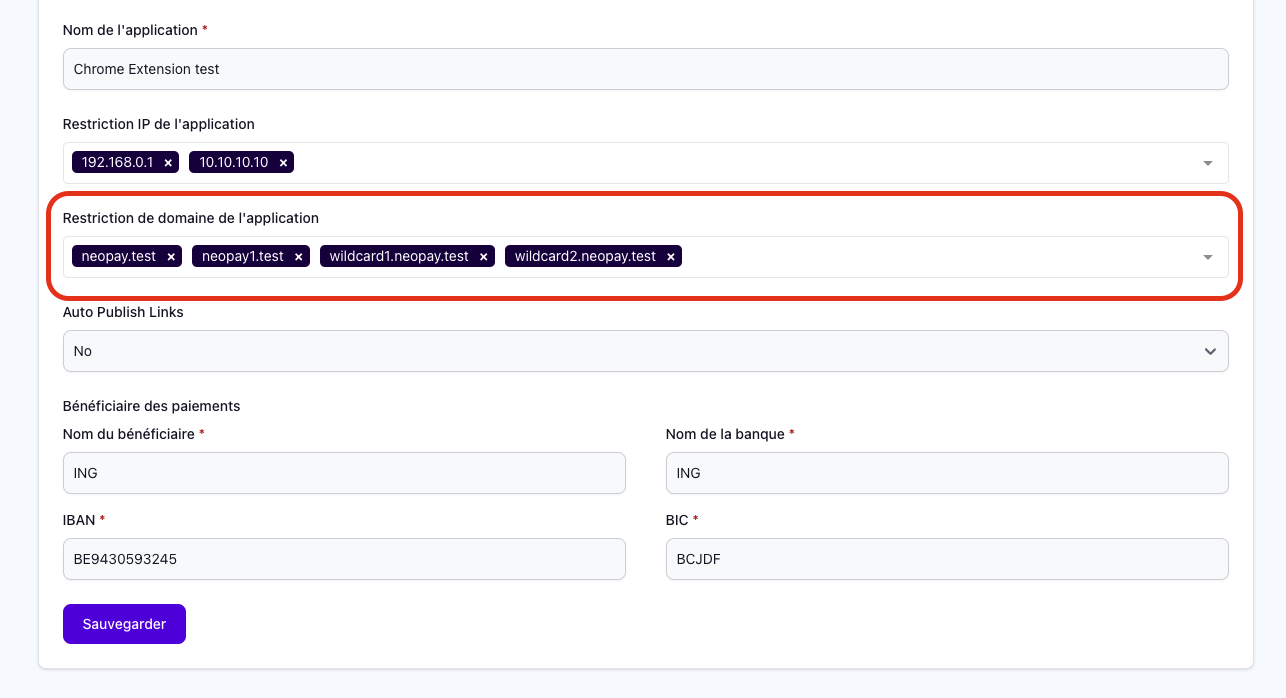
Task: Click inside the Nom de la banque field
Action: (947, 473)
